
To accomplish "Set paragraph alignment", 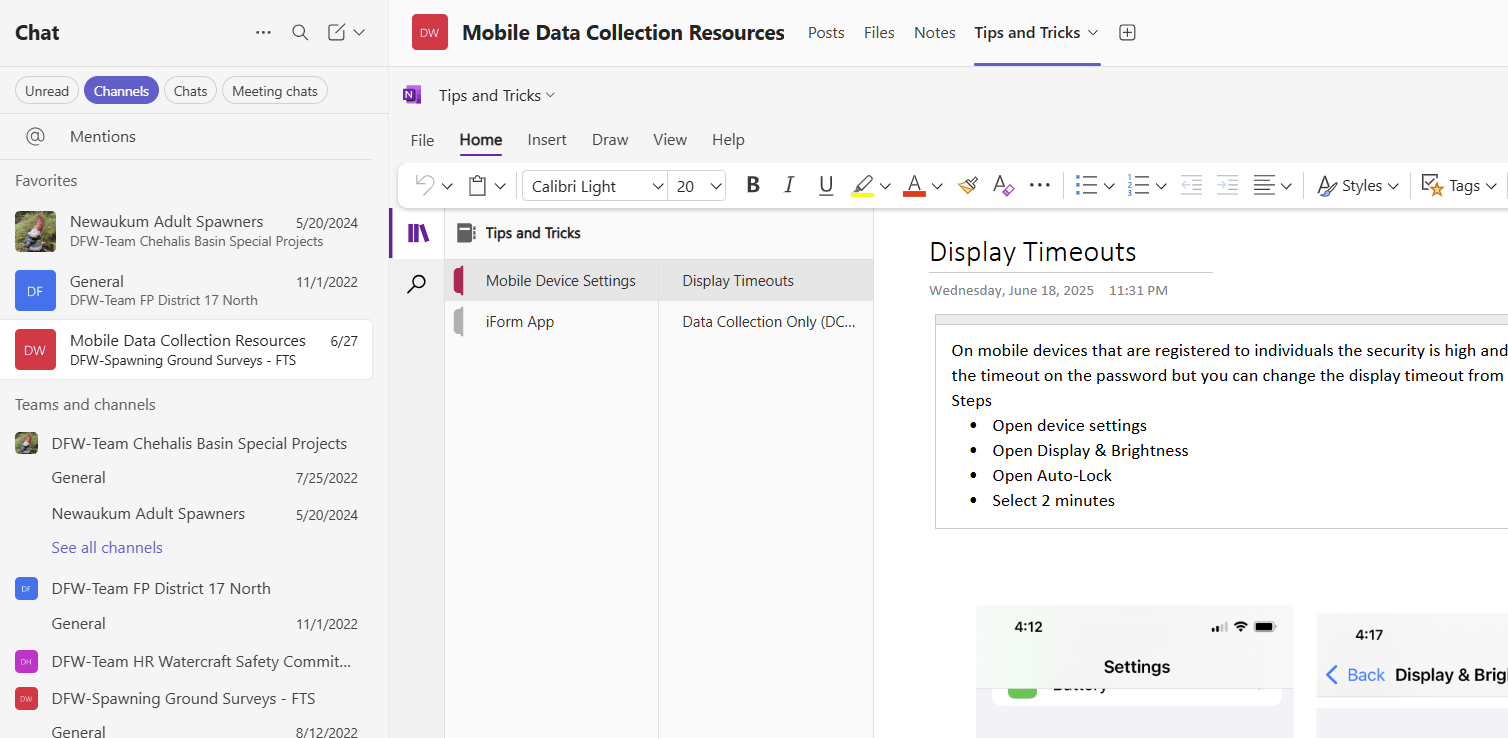I will pos(1264,185).
